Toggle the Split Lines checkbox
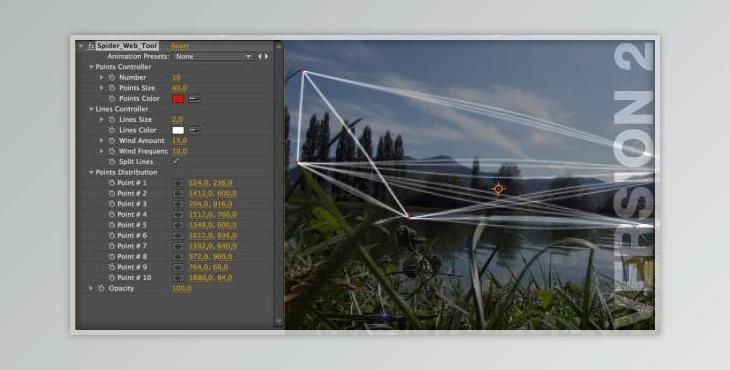 point(176,161)
